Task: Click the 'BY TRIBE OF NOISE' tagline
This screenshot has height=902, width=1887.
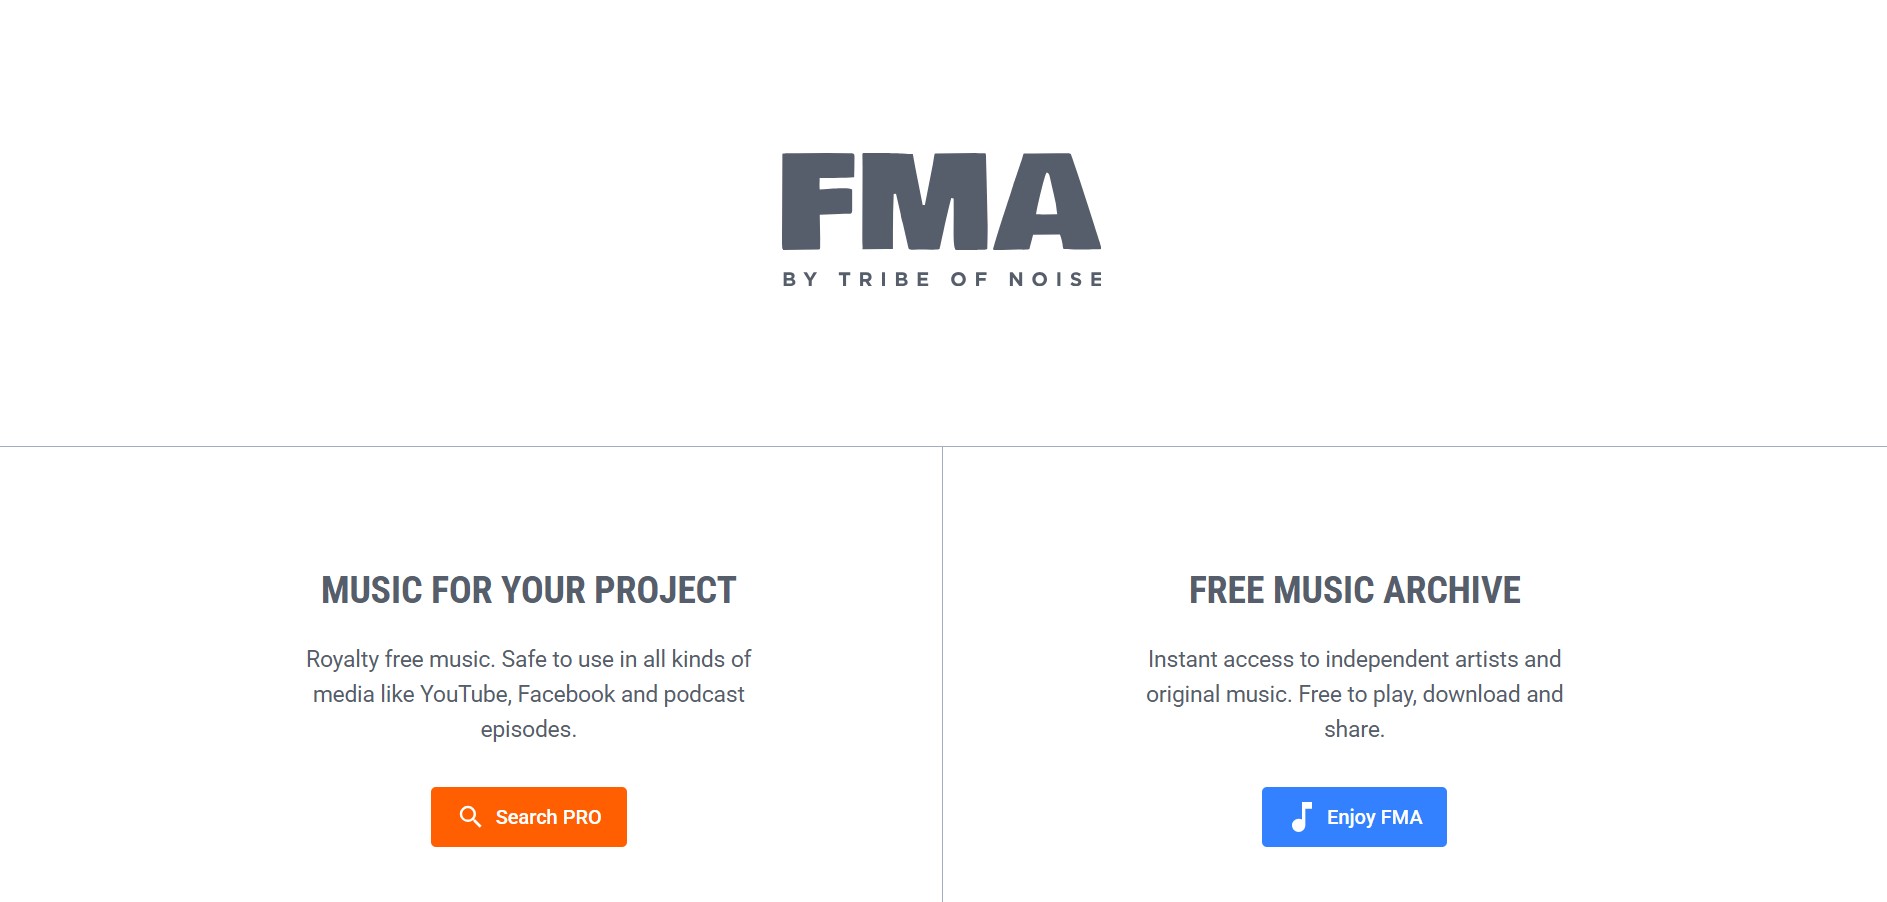Action: (x=941, y=279)
